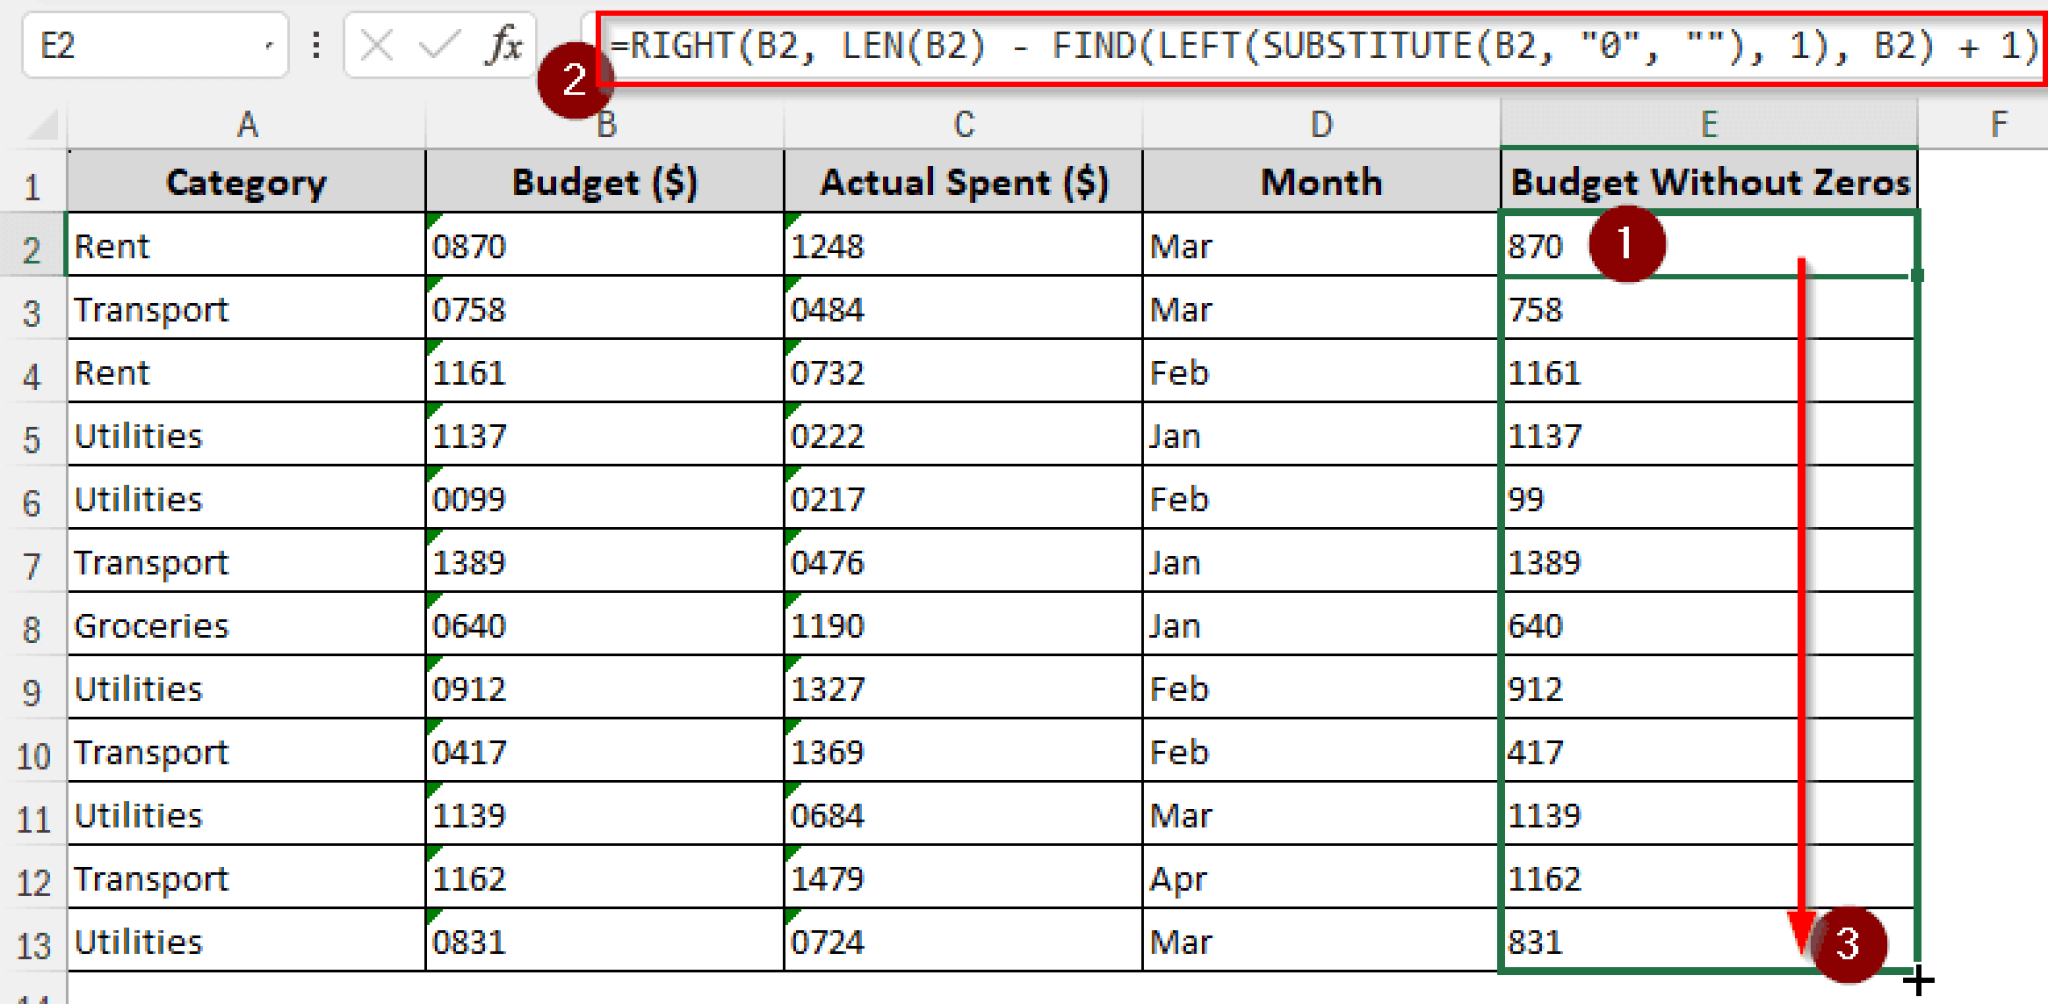This screenshot has height=1004, width=2048.
Task: Click the fill handle on cell E2
Action: coord(1916,275)
